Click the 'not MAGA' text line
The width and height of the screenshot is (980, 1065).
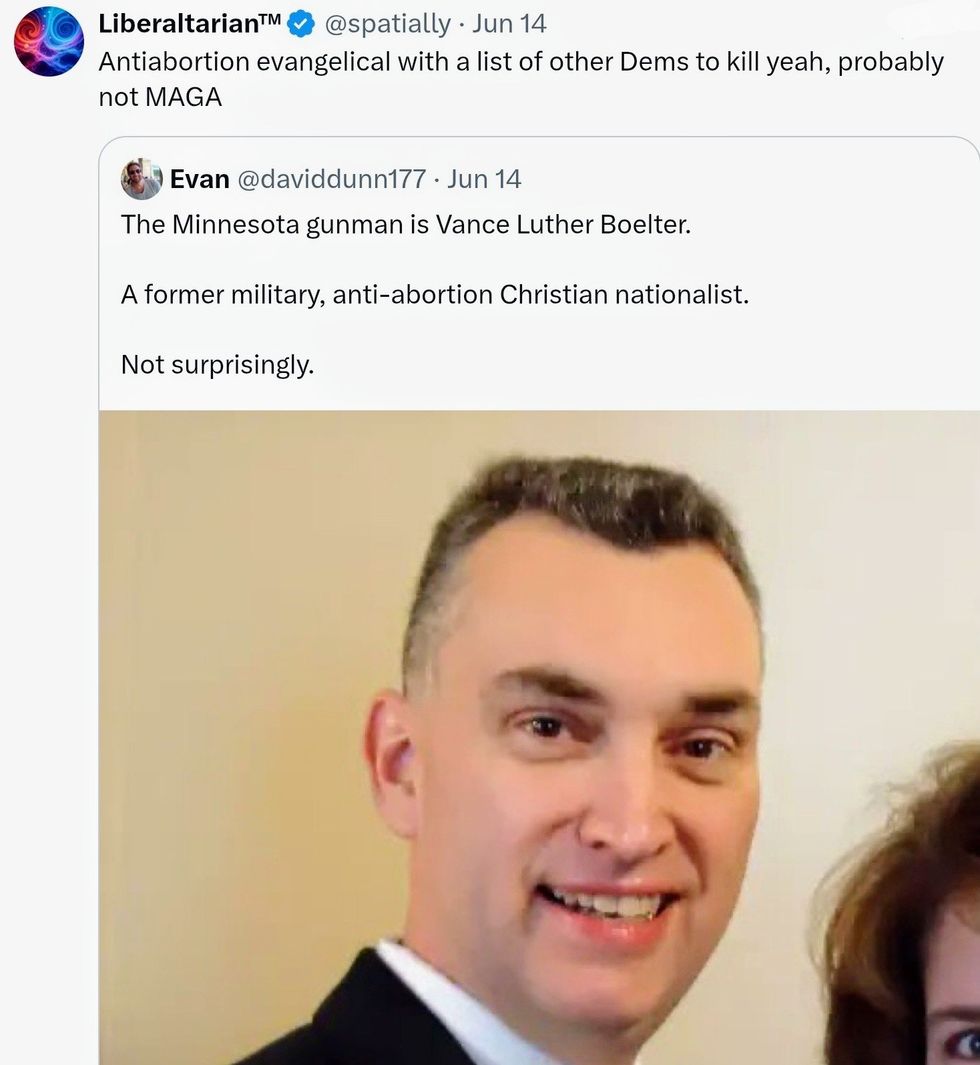pos(160,97)
